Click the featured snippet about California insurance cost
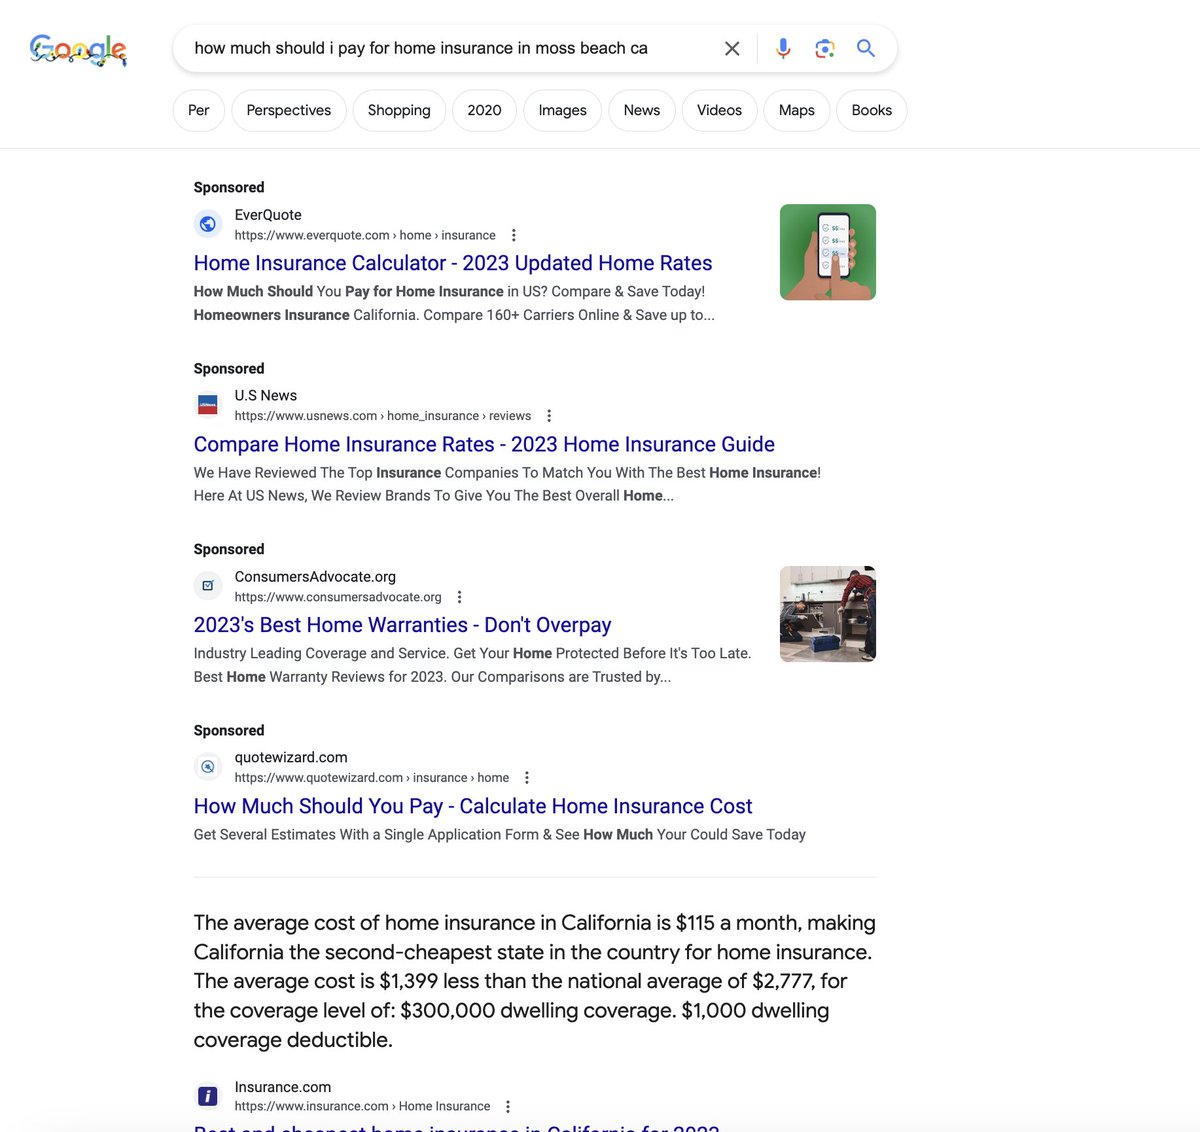The image size is (1200, 1132). tap(535, 981)
